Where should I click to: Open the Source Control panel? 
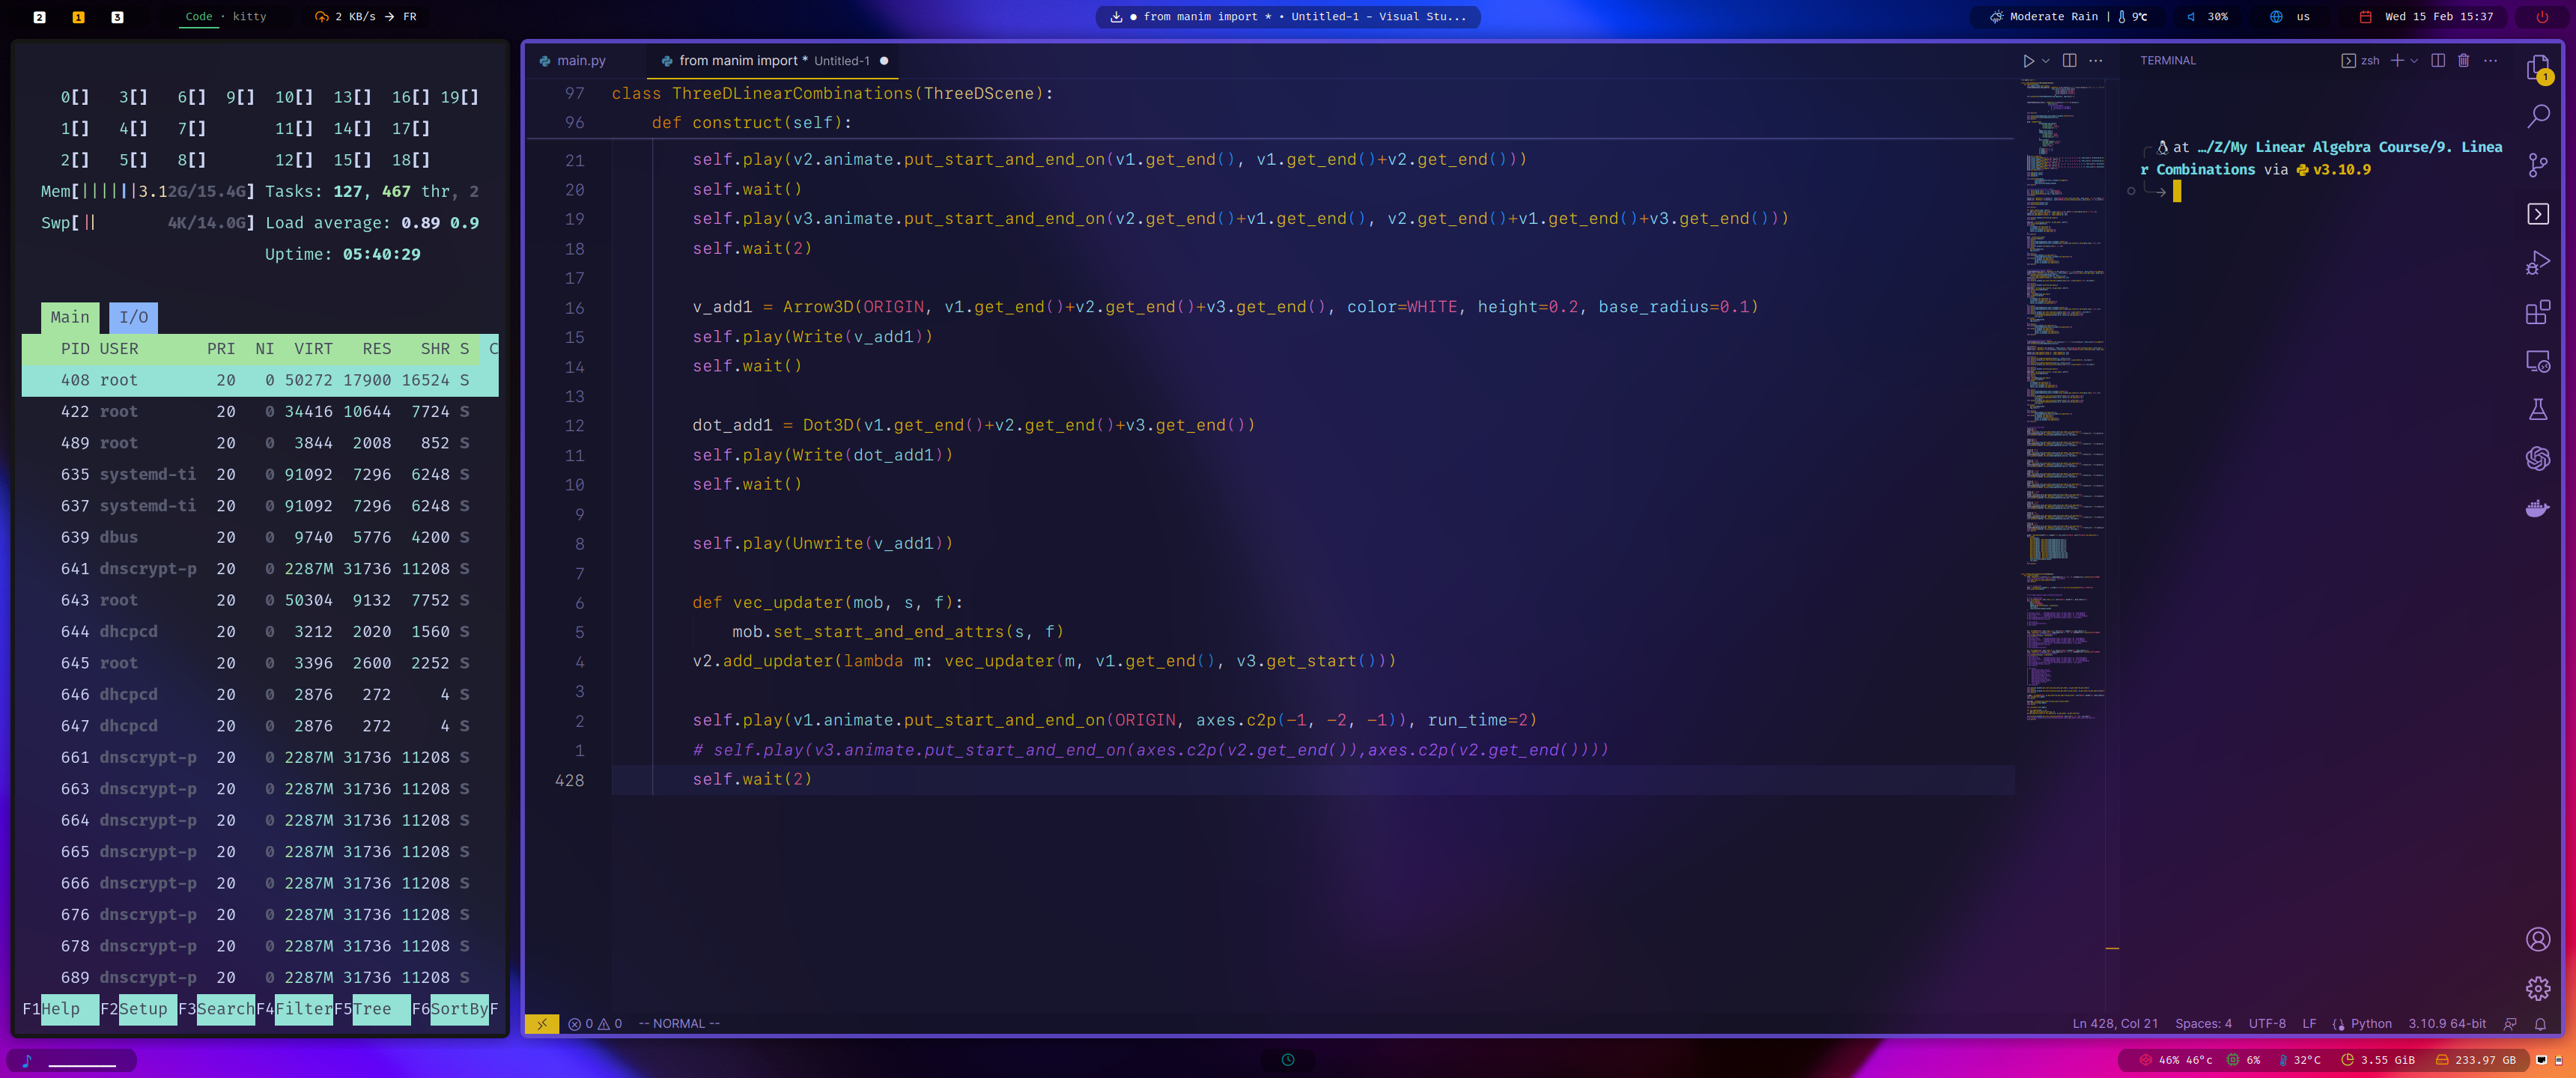pyautogui.click(x=2538, y=165)
